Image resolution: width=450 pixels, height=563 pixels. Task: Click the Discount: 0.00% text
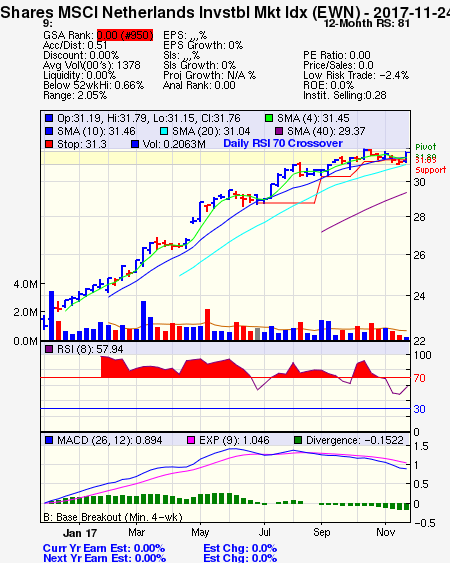coord(81,55)
